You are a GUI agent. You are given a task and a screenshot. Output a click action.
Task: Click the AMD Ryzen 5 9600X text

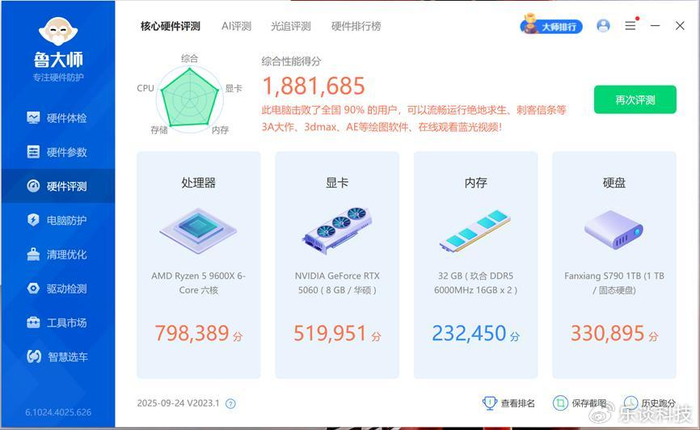coord(198,283)
